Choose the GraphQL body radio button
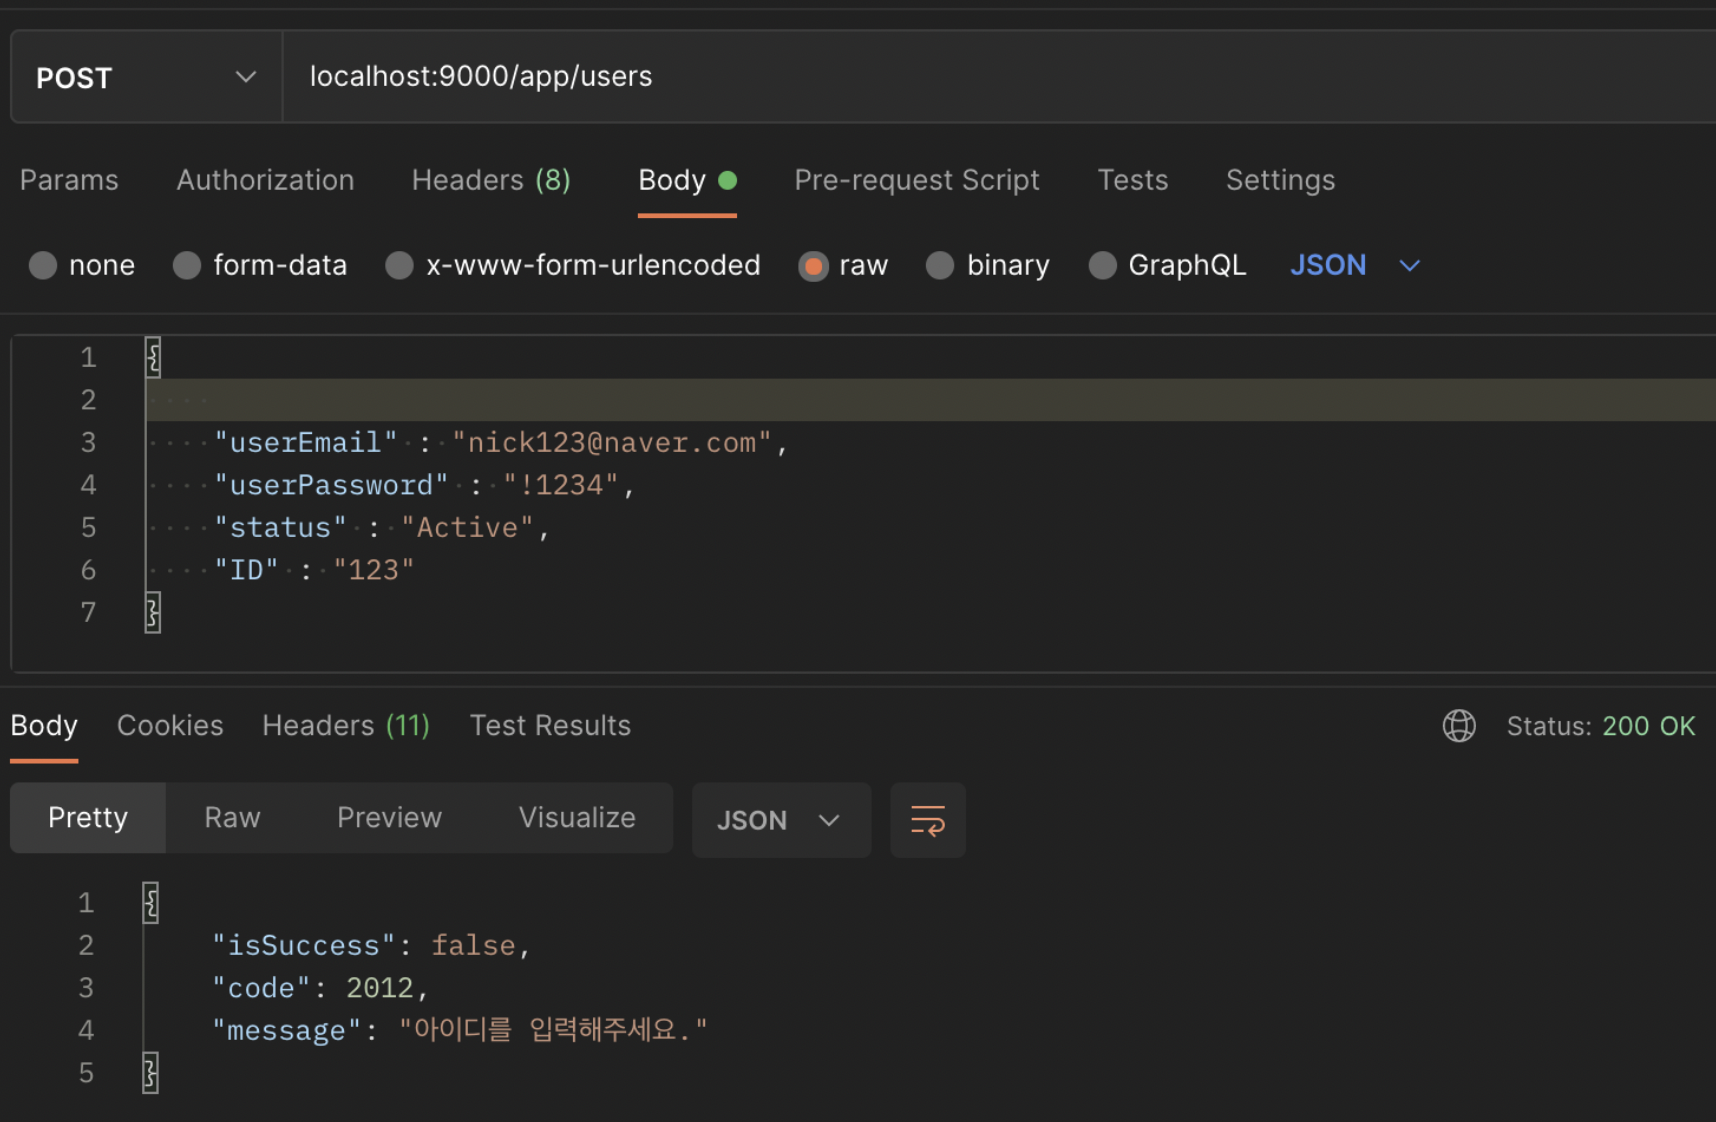 tap(1102, 265)
